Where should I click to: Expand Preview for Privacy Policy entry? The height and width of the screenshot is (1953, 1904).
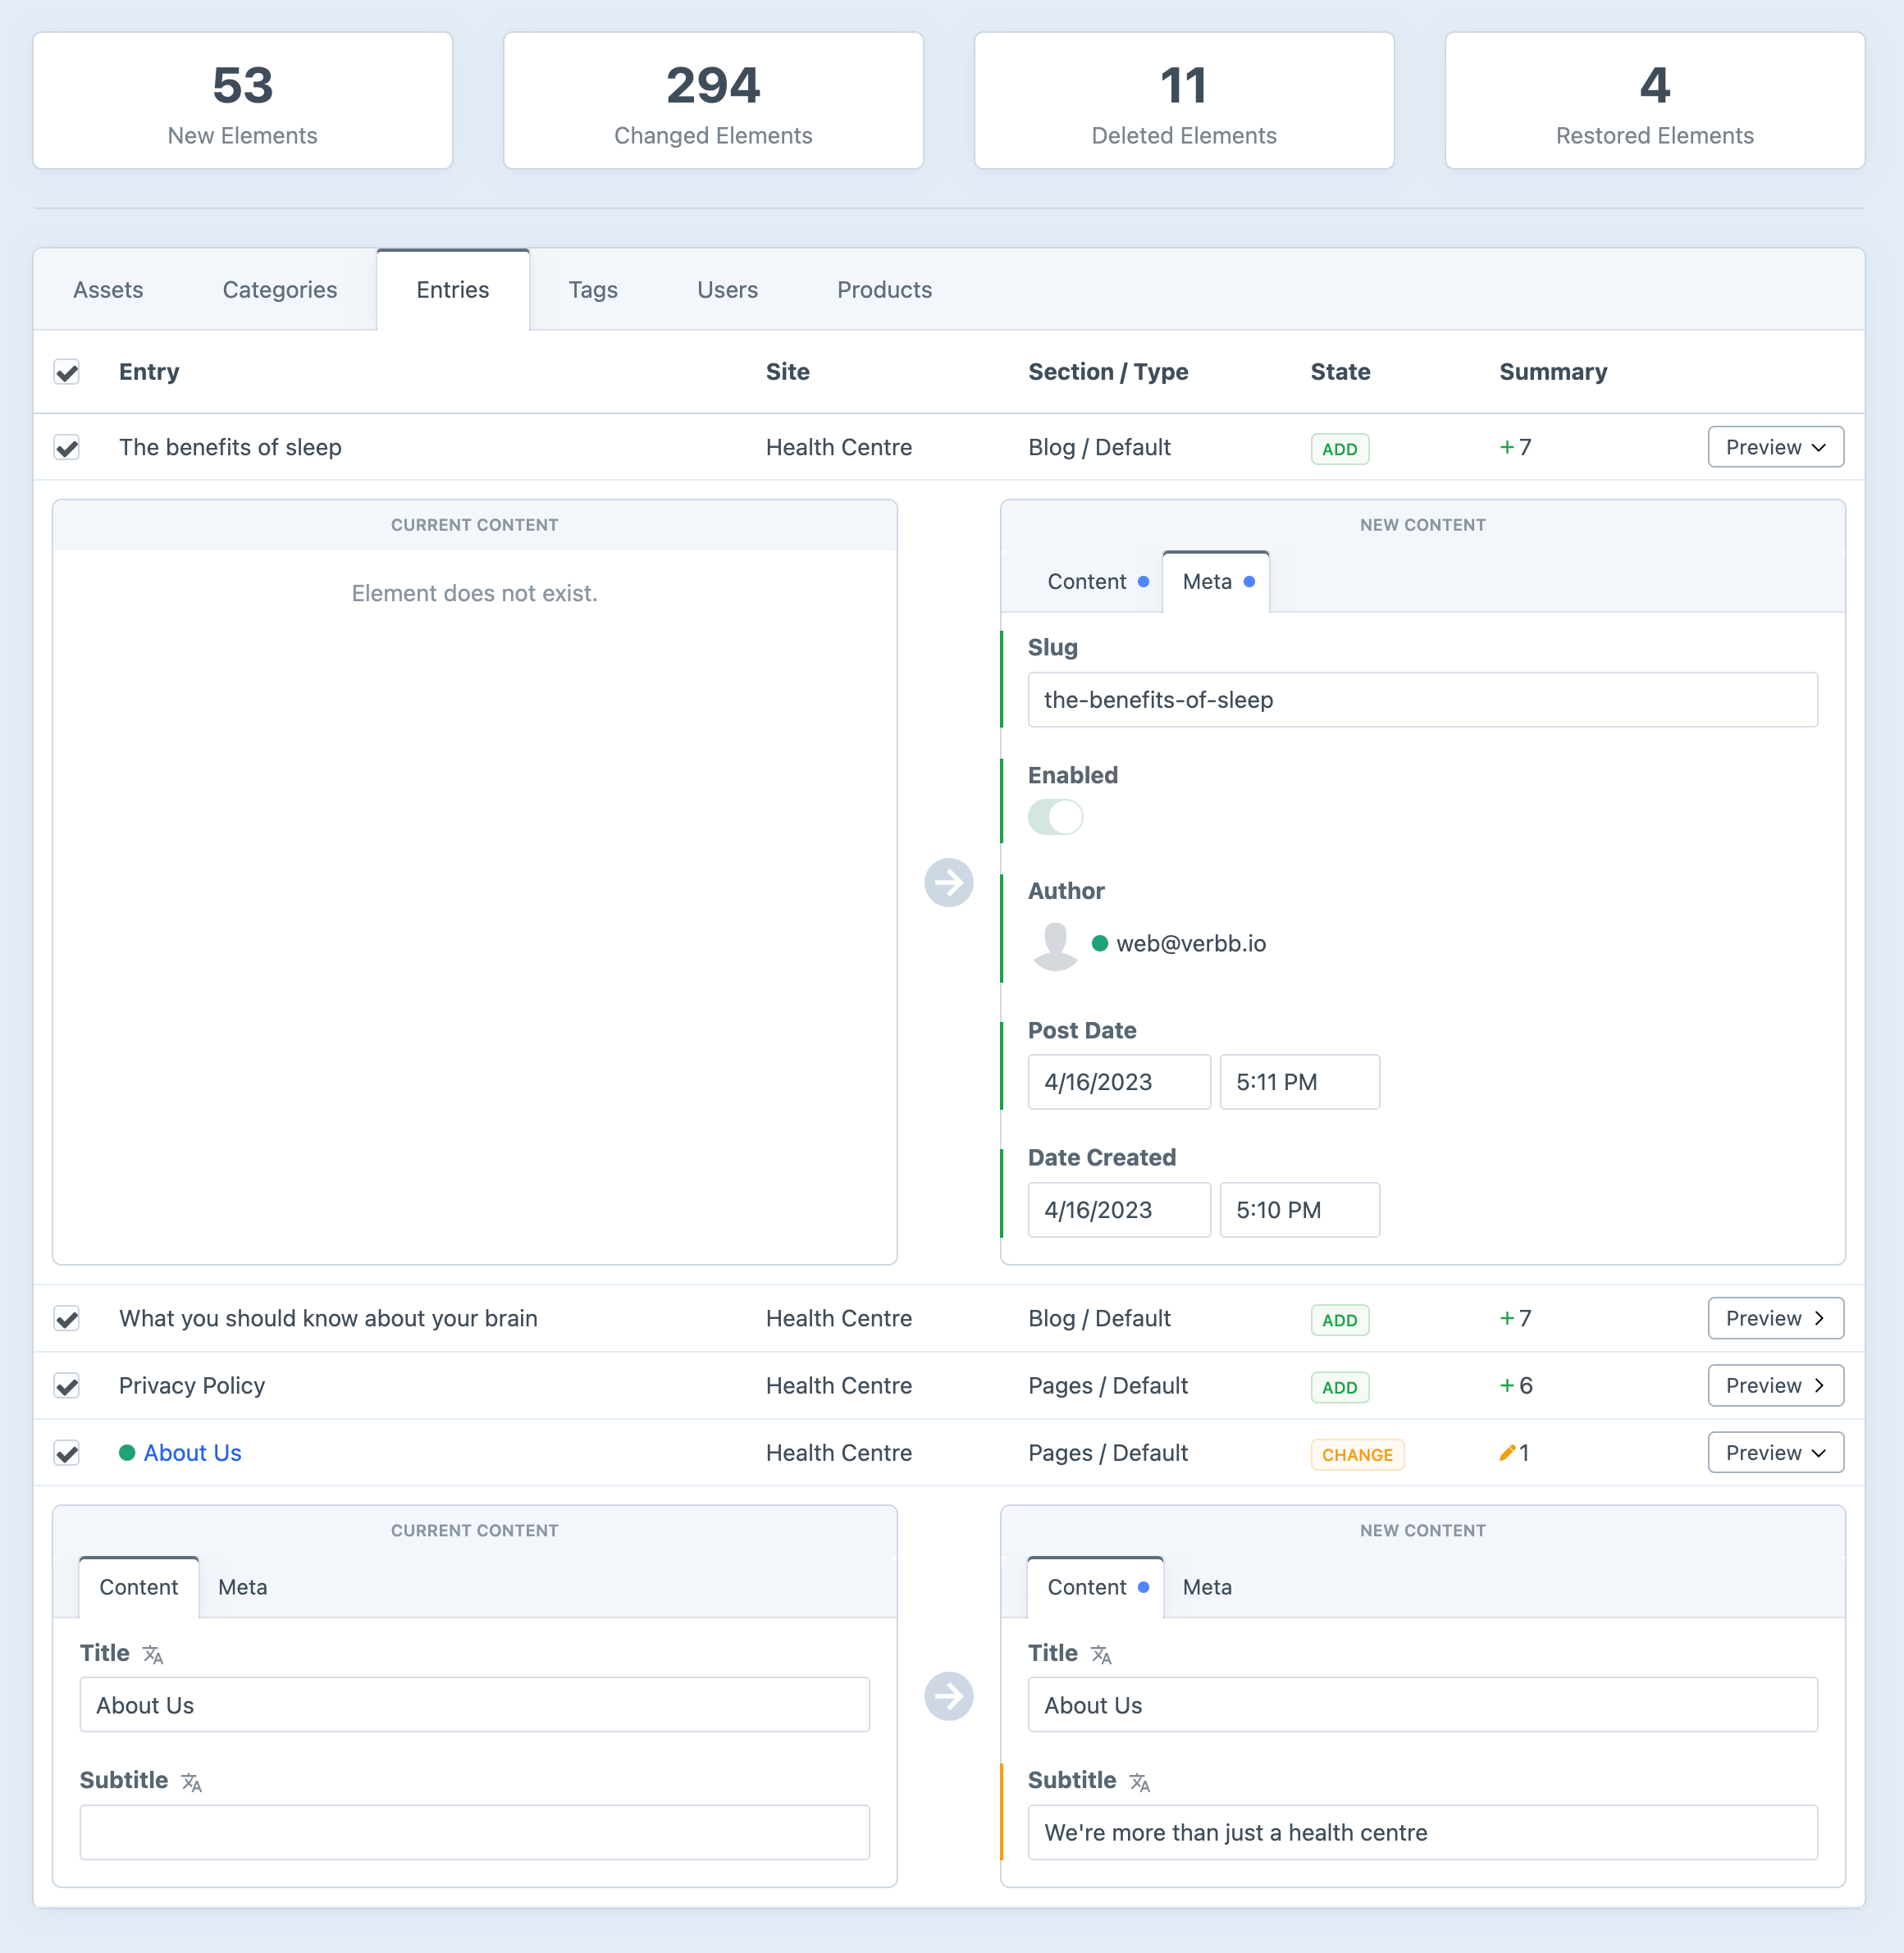coord(1775,1386)
